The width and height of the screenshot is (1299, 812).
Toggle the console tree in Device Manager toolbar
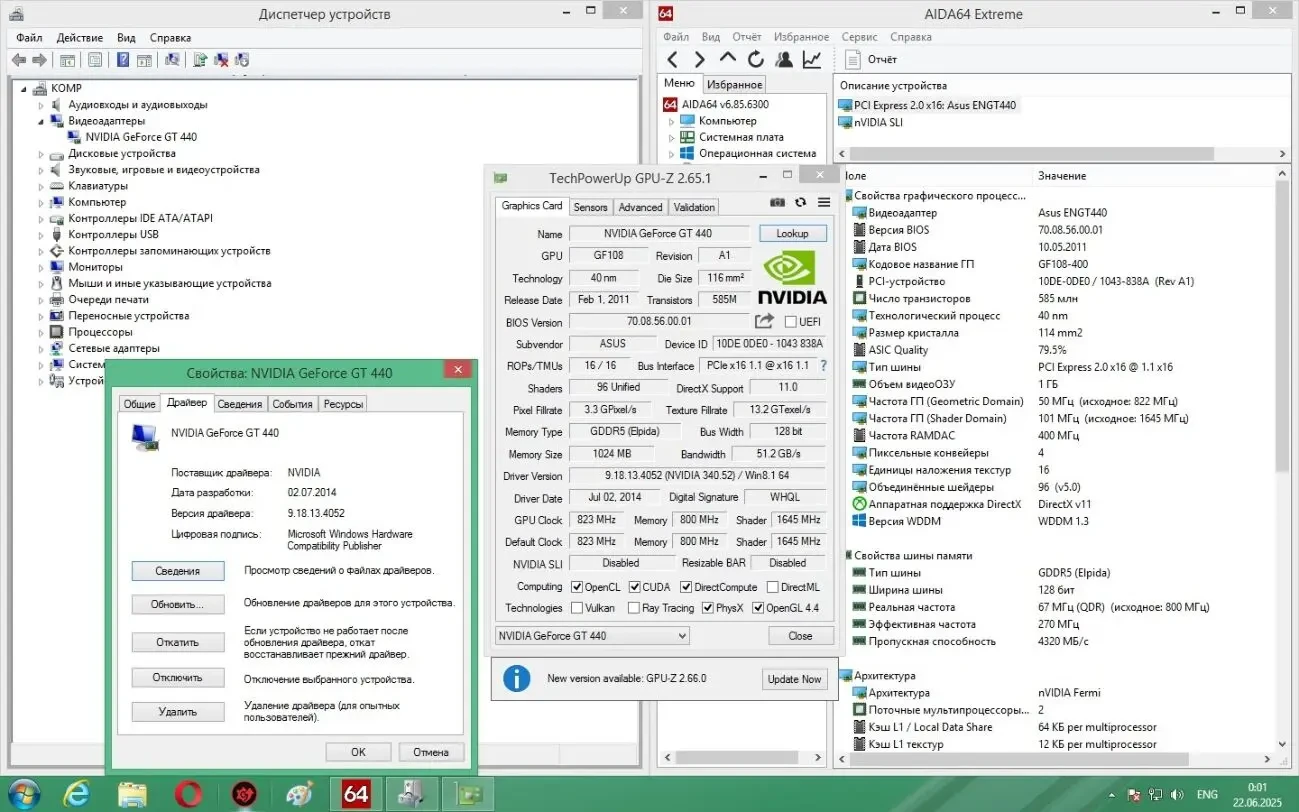pos(67,60)
